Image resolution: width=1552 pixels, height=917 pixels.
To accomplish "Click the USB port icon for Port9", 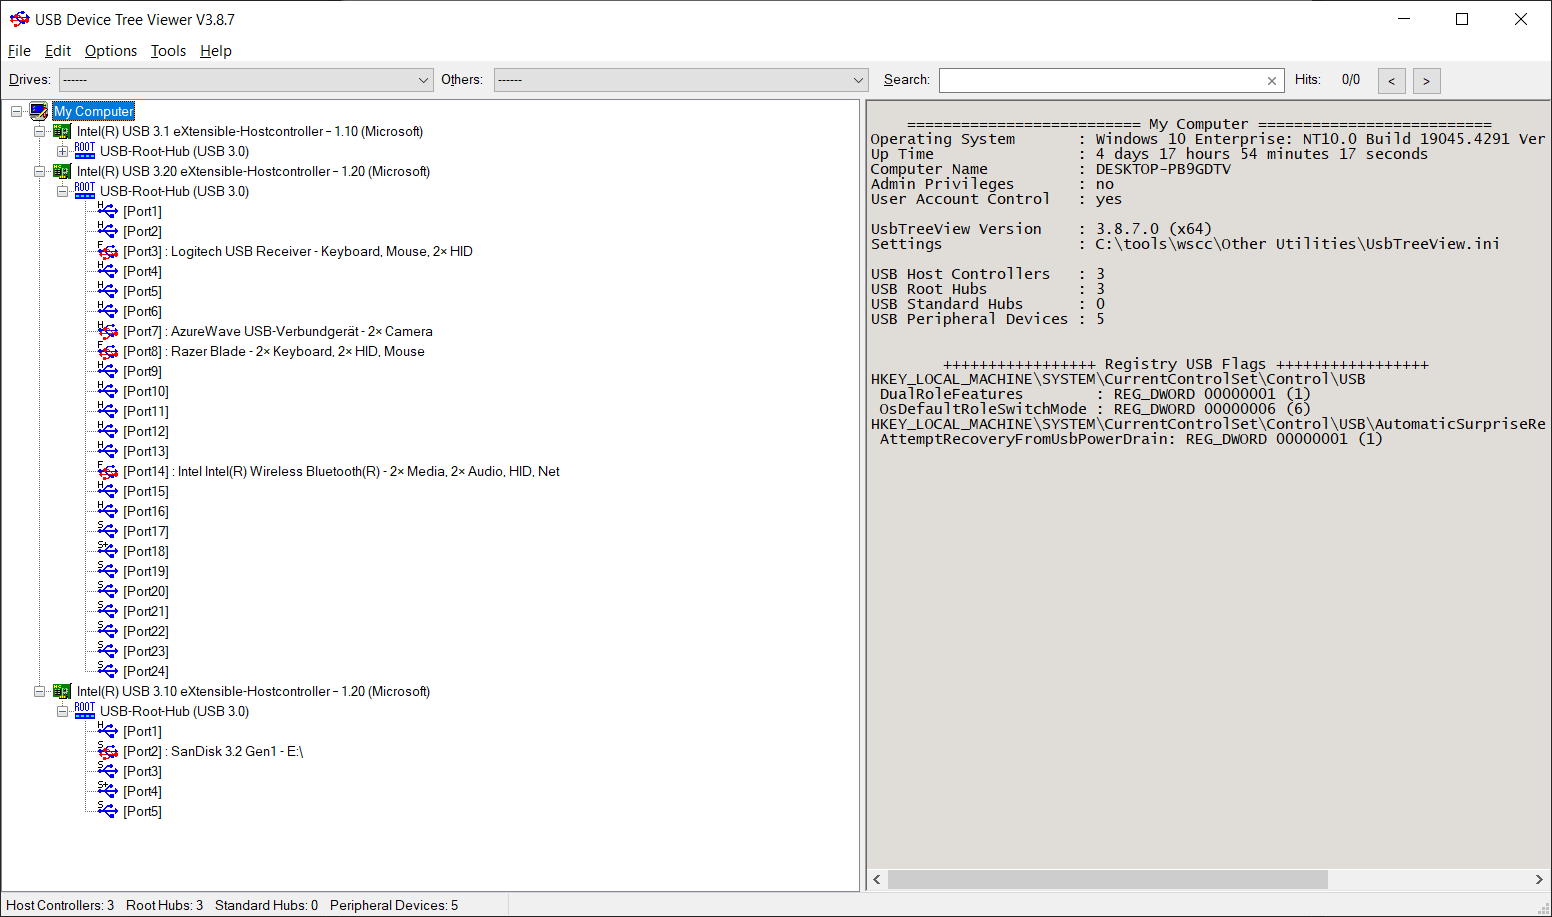I will pyautogui.click(x=108, y=371).
